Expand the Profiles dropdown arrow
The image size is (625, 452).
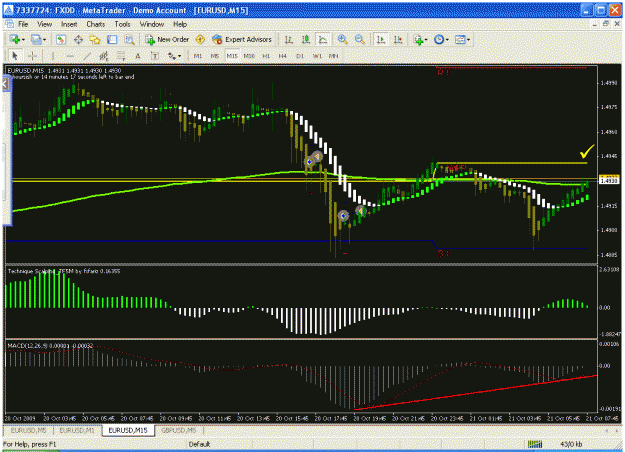click(x=44, y=39)
